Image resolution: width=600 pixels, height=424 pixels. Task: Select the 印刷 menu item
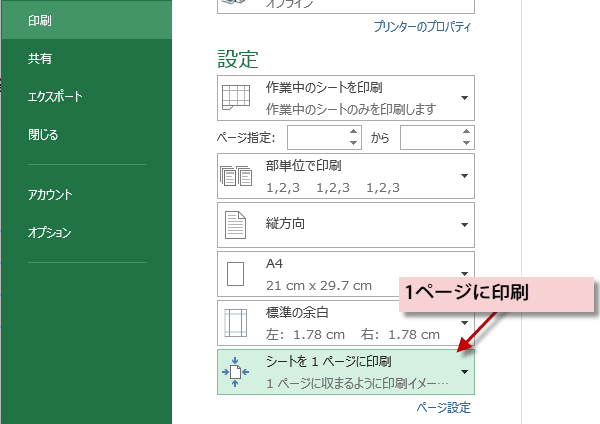86,20
